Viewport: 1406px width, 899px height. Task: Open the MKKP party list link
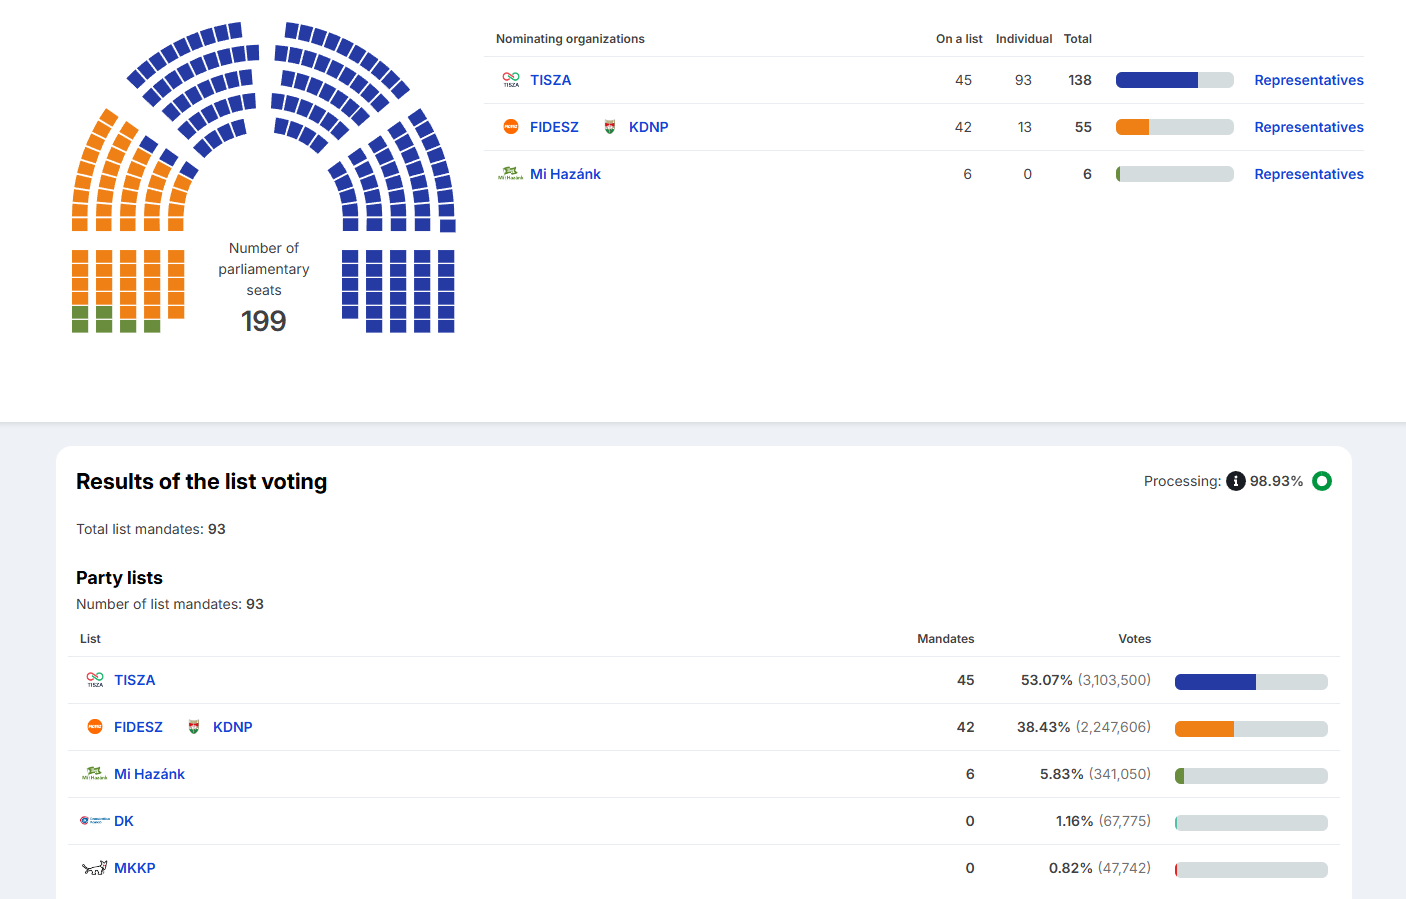(x=134, y=868)
